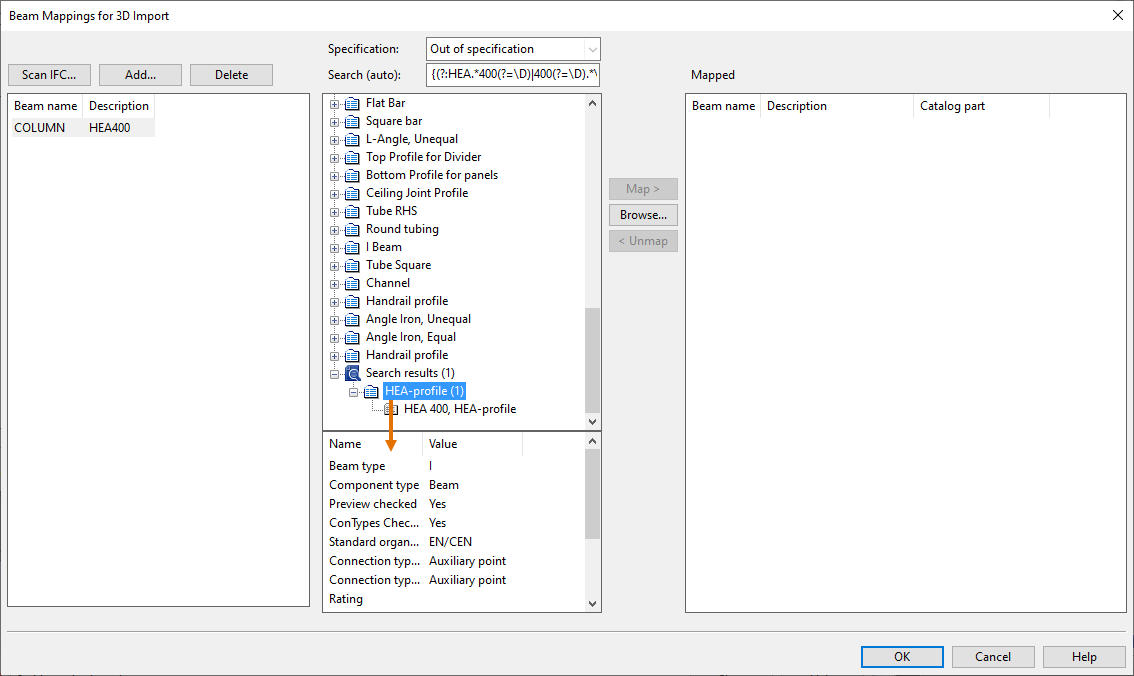Click the I Beam catalog icon

tap(352, 247)
